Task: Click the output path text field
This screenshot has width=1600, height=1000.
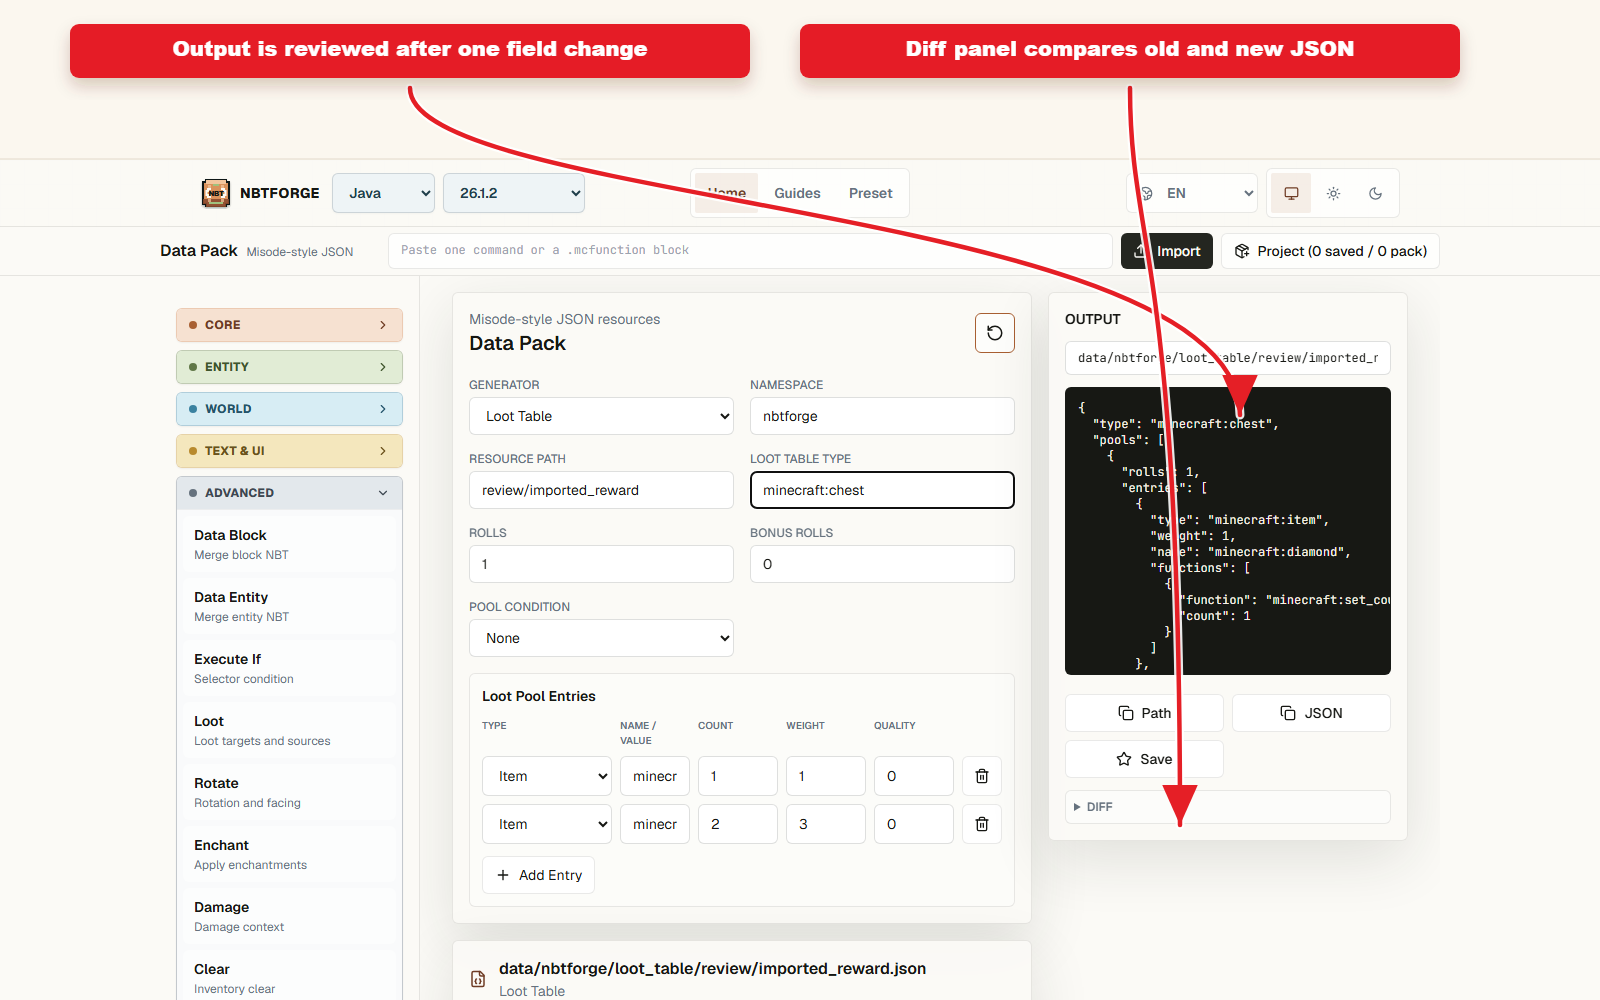Action: click(1227, 358)
